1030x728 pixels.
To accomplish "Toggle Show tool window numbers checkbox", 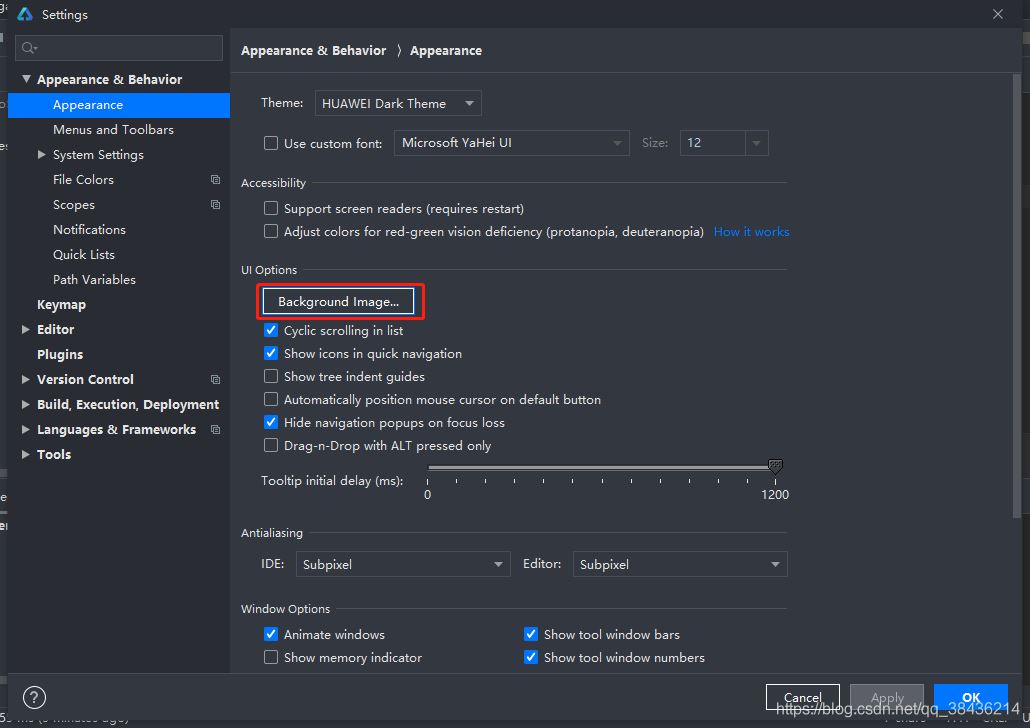I will point(531,657).
